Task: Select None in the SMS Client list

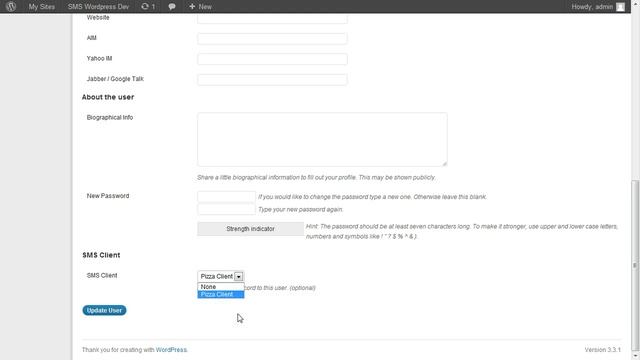Action: coord(220,287)
